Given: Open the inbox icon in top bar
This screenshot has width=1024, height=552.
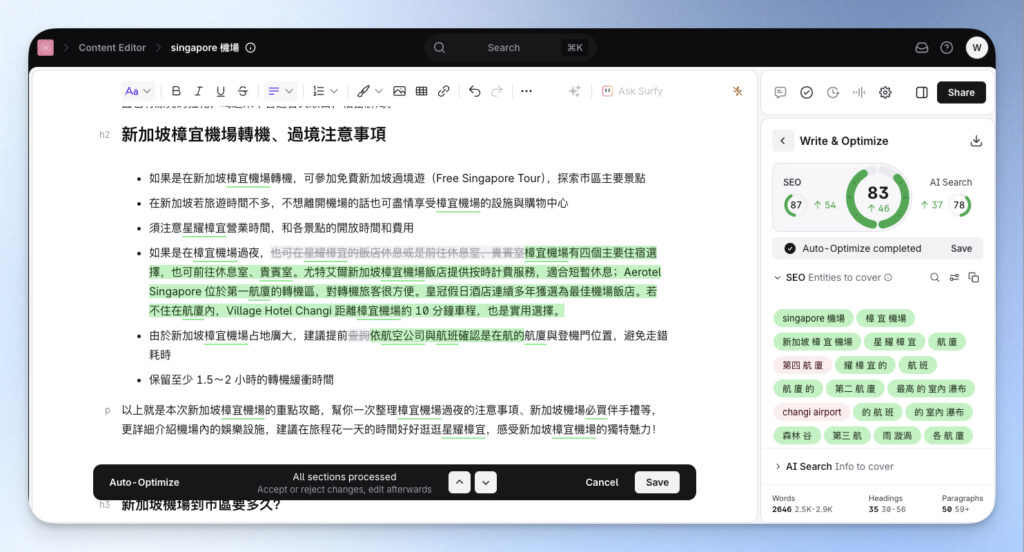Looking at the screenshot, I should [921, 48].
